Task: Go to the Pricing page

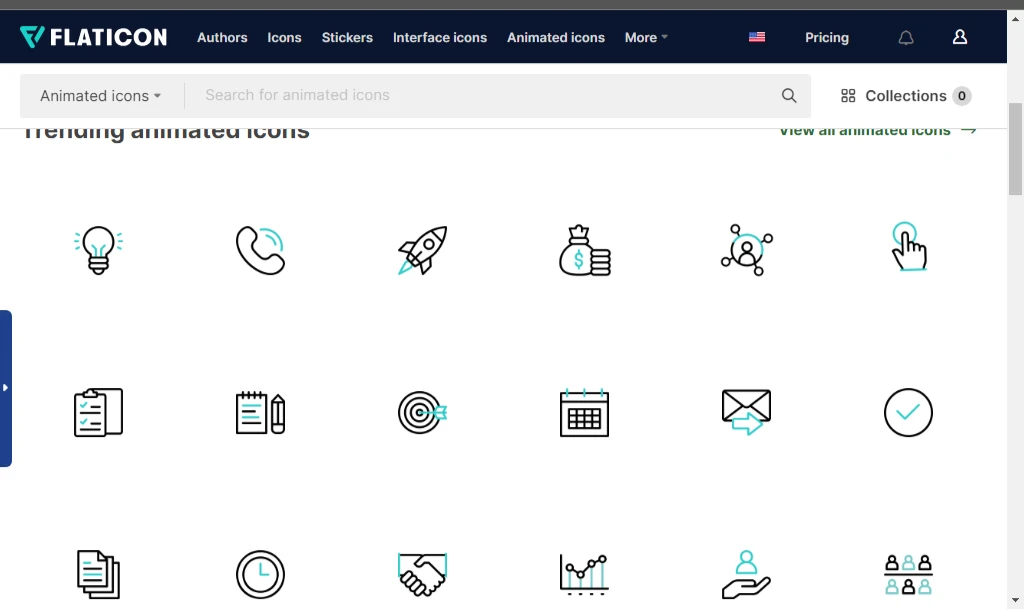Action: [x=827, y=38]
